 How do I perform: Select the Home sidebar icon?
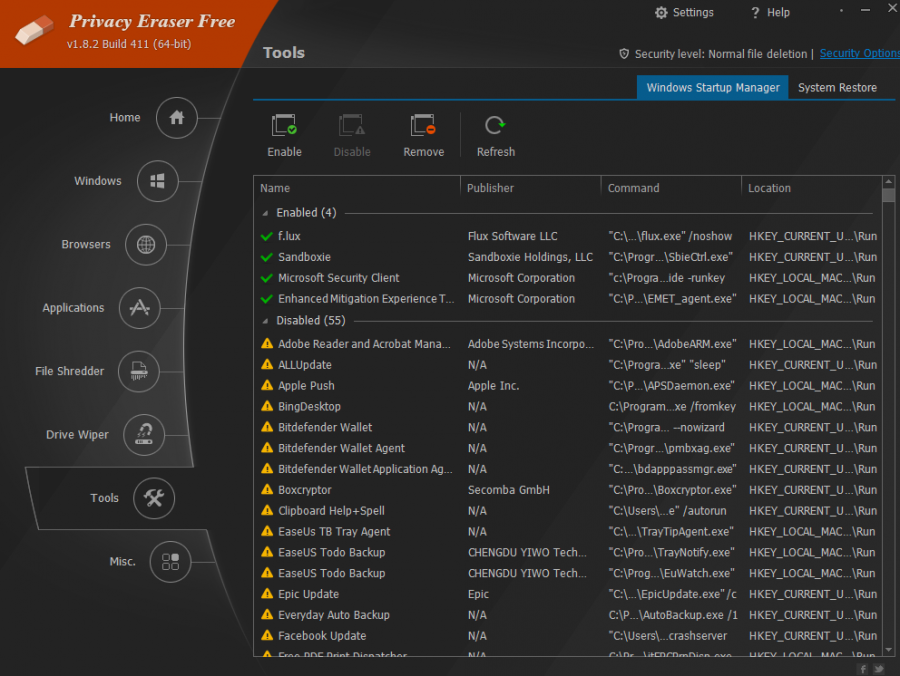click(x=176, y=117)
